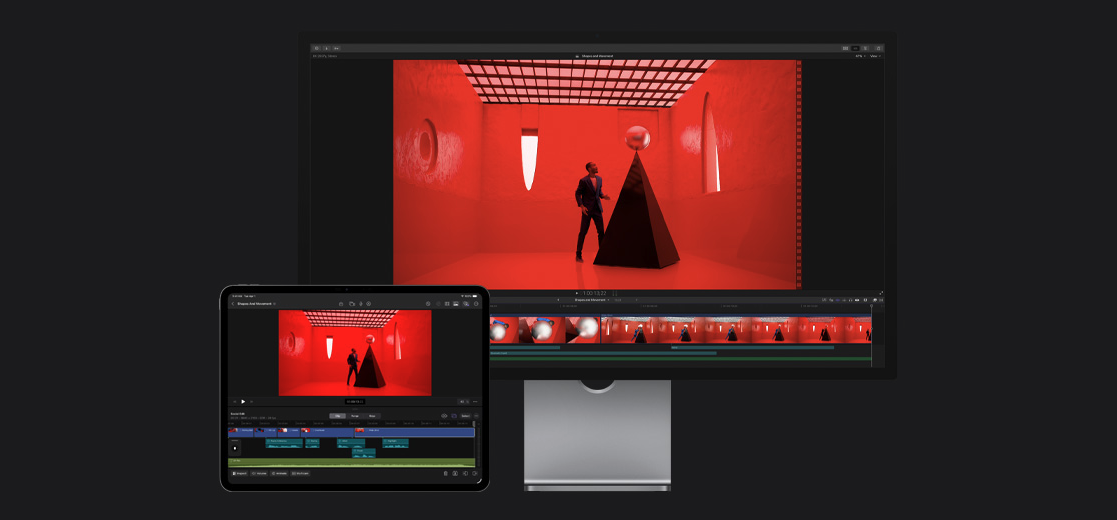
Task: Open the Animate controls on iPad
Action: click(x=279, y=473)
